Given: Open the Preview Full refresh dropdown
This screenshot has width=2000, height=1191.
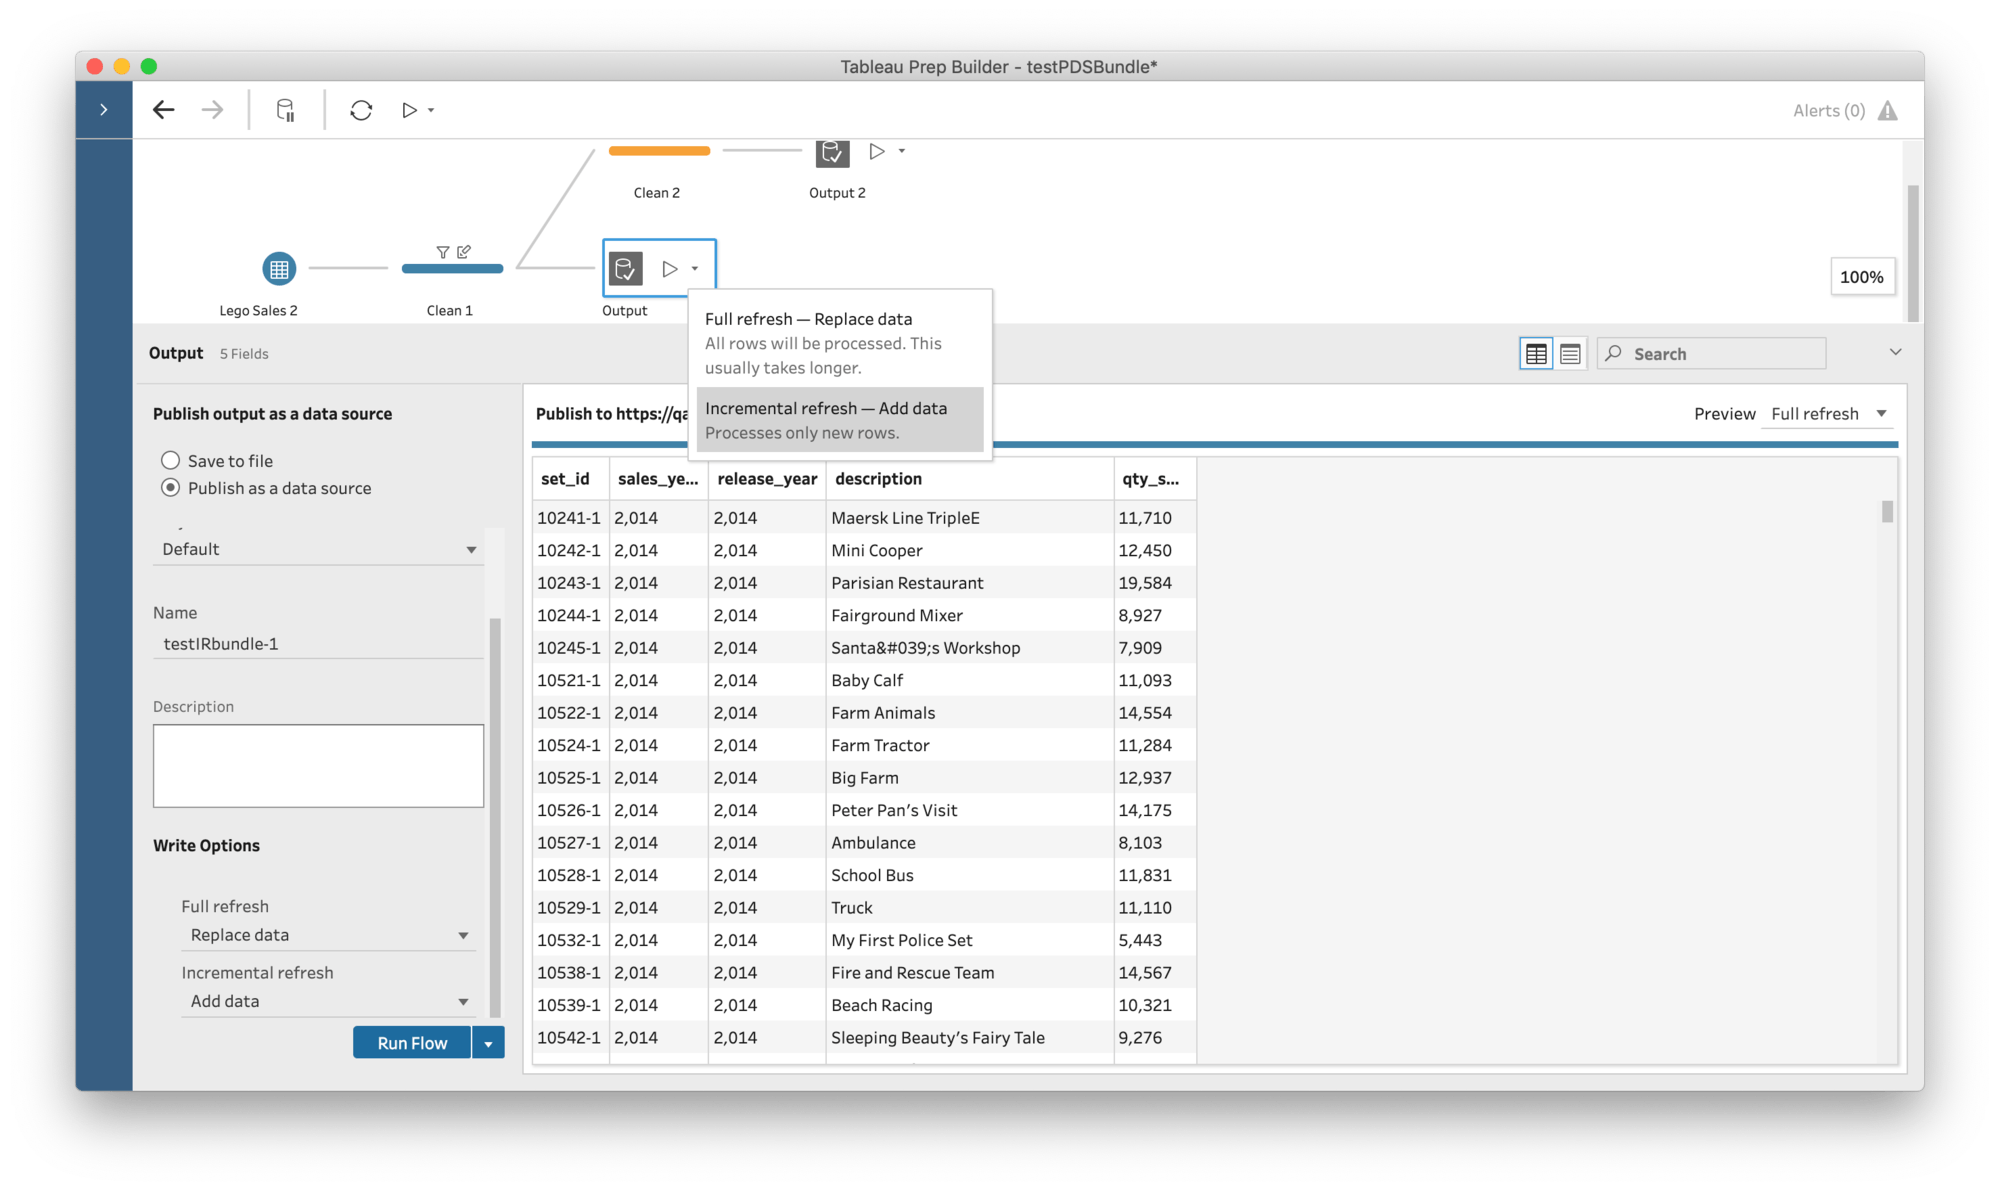Looking at the screenshot, I should coord(1828,414).
